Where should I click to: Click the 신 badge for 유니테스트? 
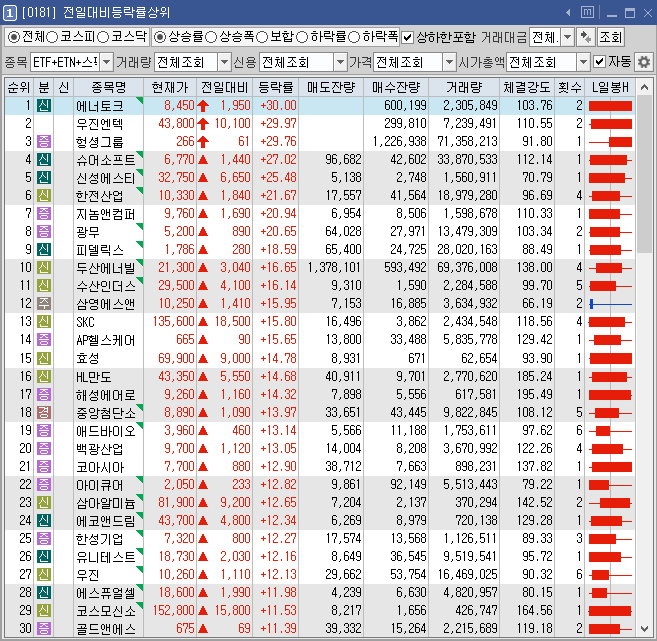pyautogui.click(x=44, y=556)
